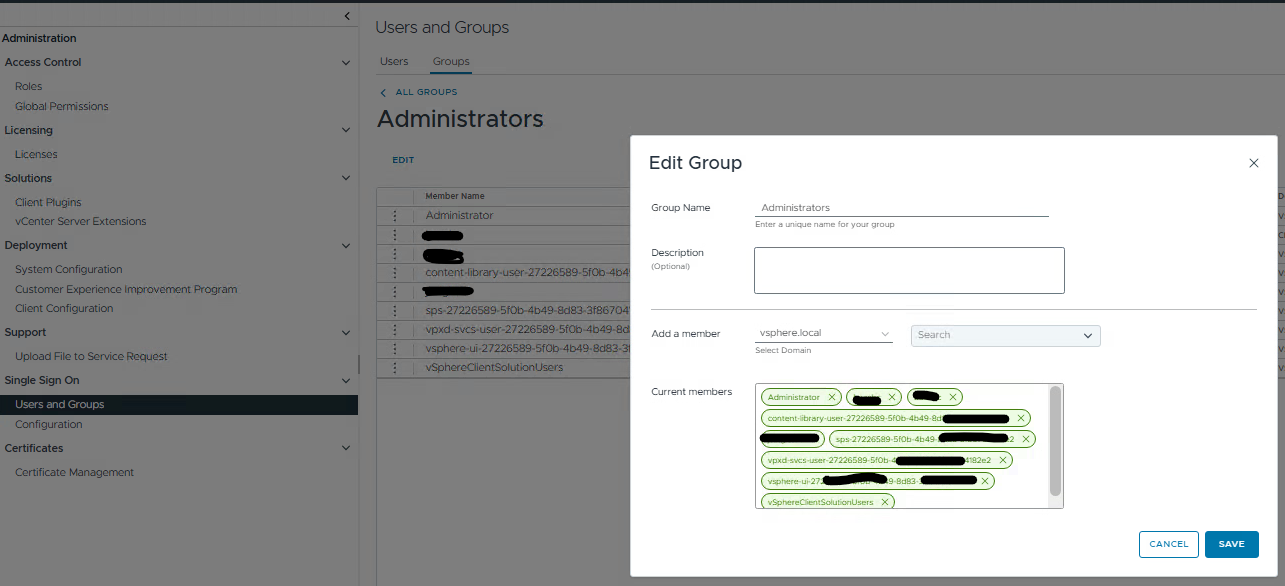
Task: Open row menu for vSphereClientSolutionUsers member
Action: [x=395, y=367]
